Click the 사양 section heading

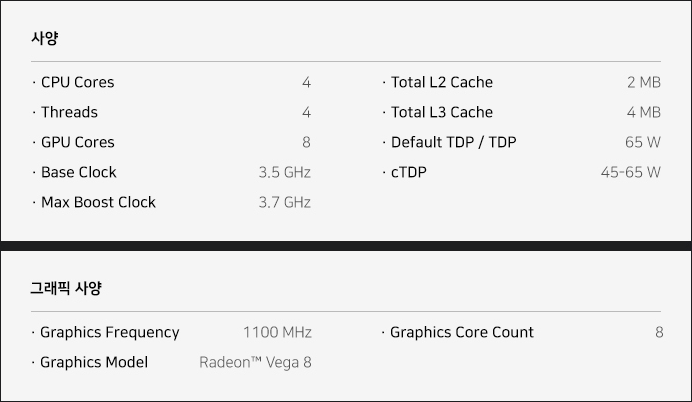45,39
